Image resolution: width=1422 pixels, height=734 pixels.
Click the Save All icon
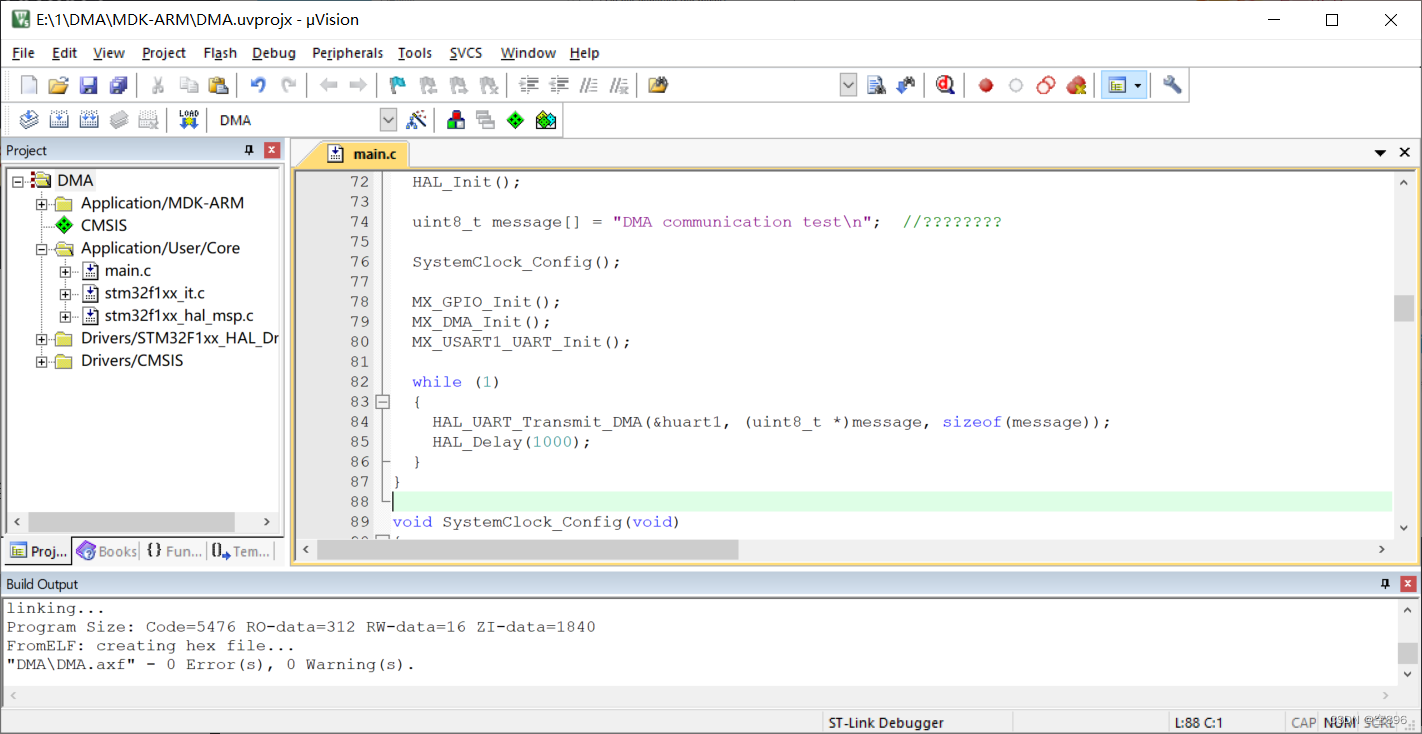click(x=119, y=86)
